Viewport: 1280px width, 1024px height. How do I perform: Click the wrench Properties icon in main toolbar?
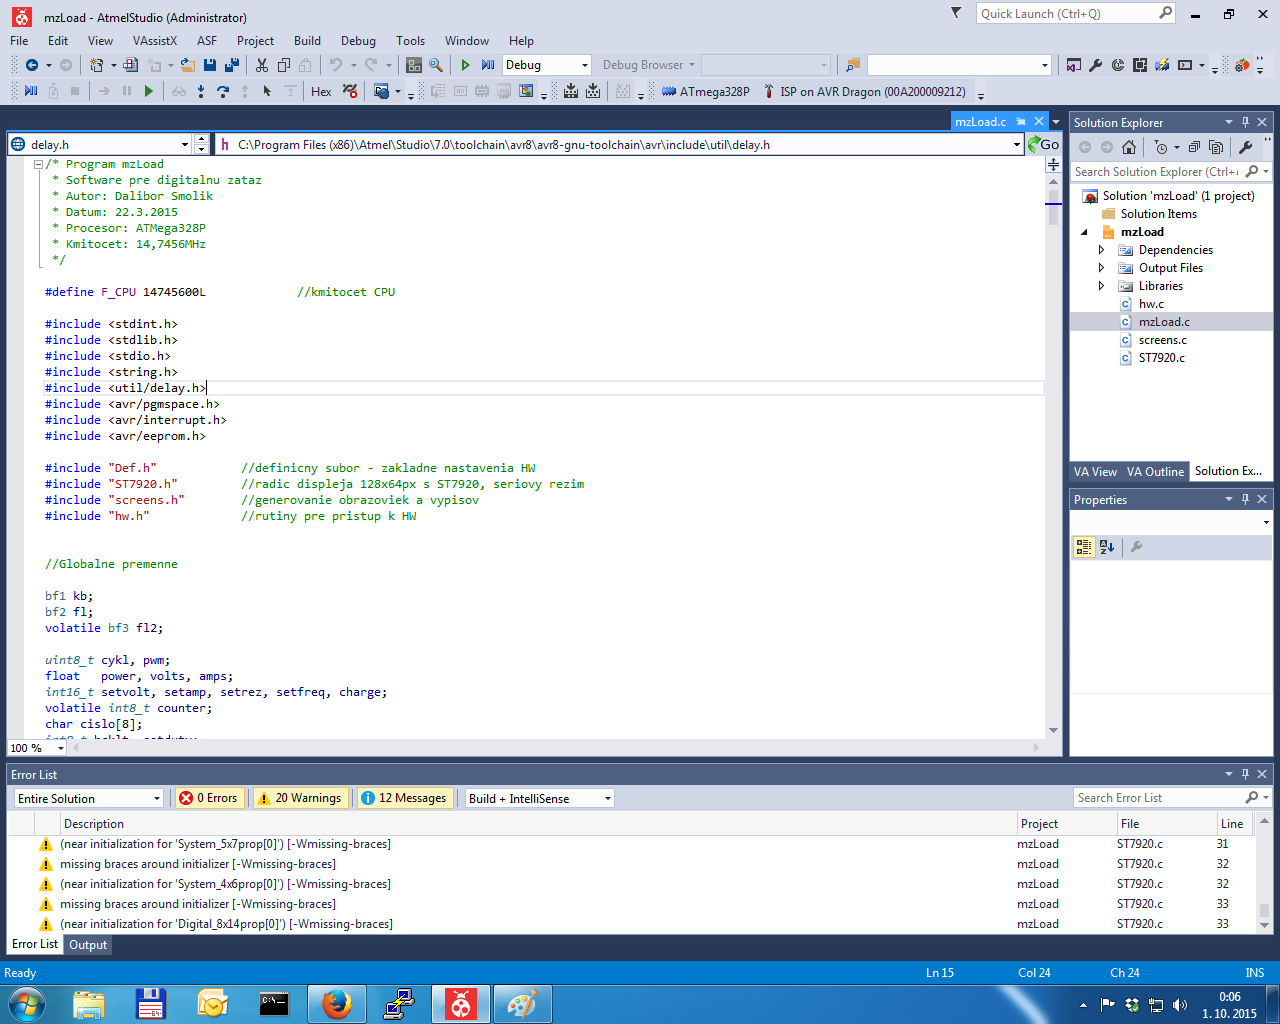click(1095, 65)
